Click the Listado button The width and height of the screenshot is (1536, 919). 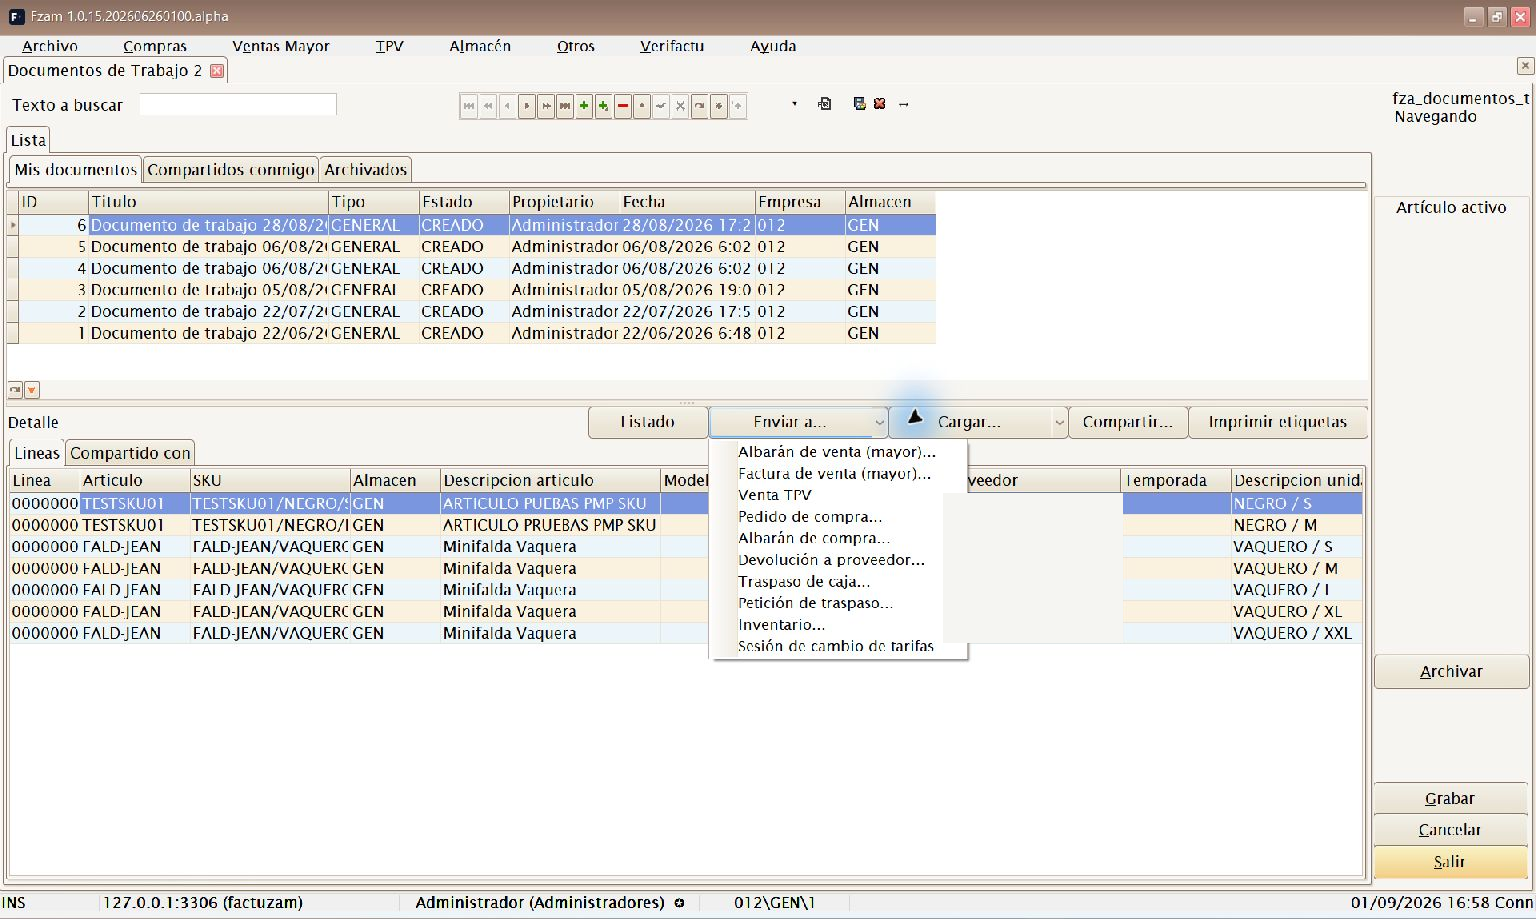click(648, 422)
